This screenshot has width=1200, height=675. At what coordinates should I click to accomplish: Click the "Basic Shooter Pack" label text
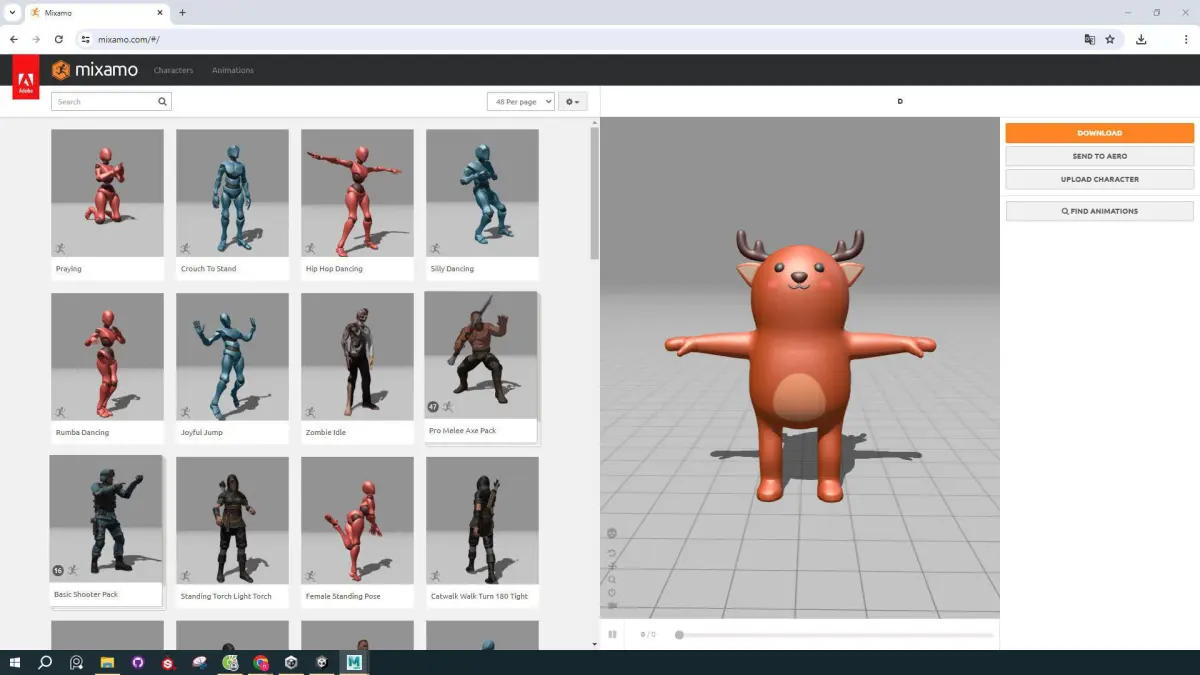86,595
